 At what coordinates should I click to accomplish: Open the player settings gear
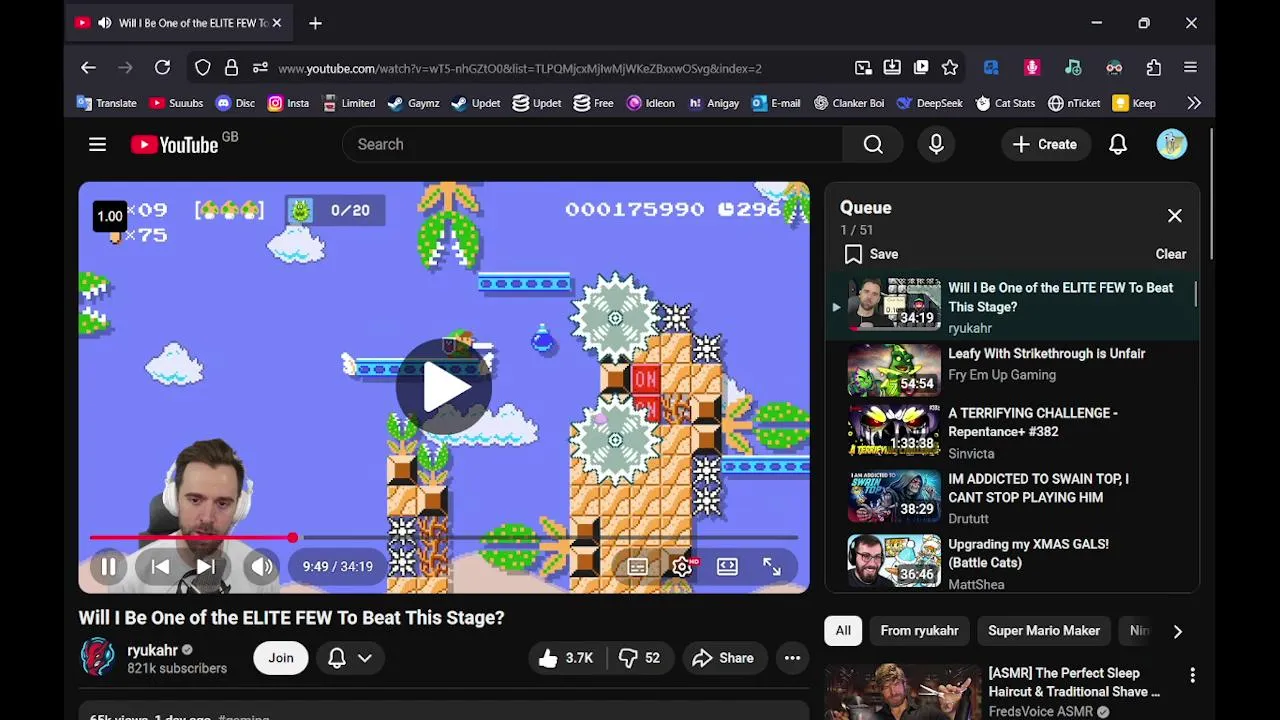682,566
